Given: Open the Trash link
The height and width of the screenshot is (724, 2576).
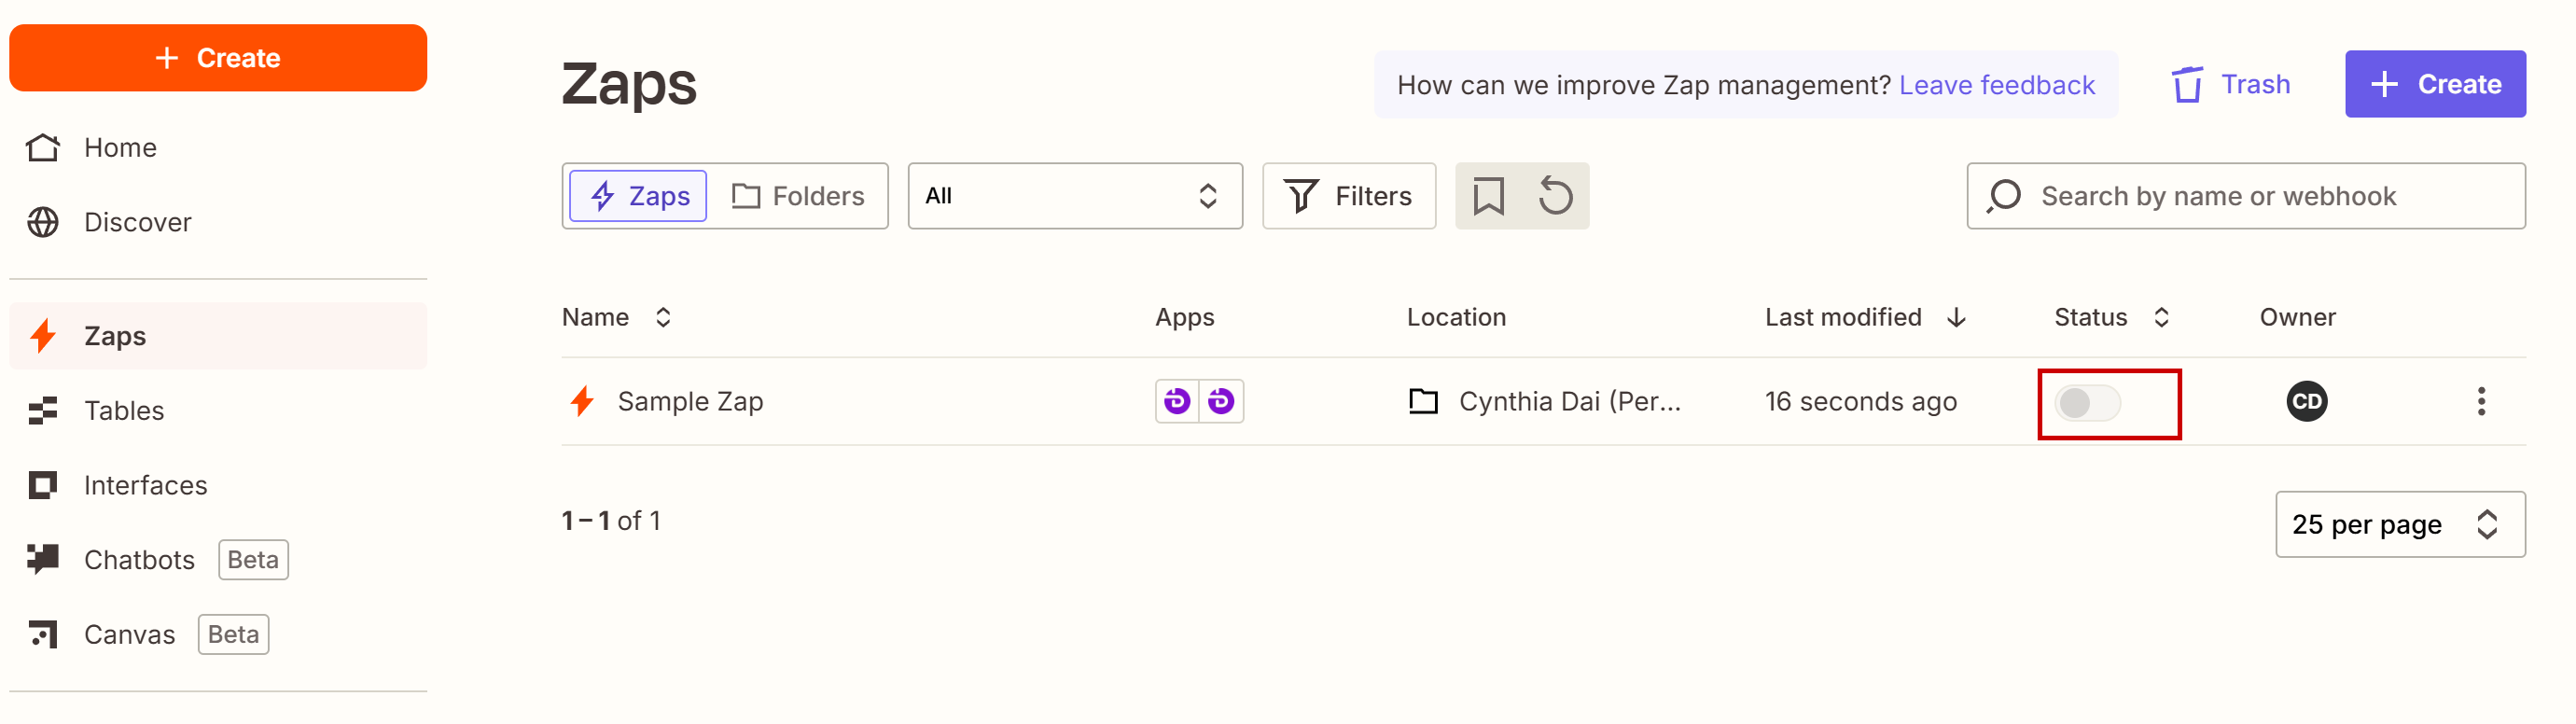Looking at the screenshot, I should (2230, 85).
